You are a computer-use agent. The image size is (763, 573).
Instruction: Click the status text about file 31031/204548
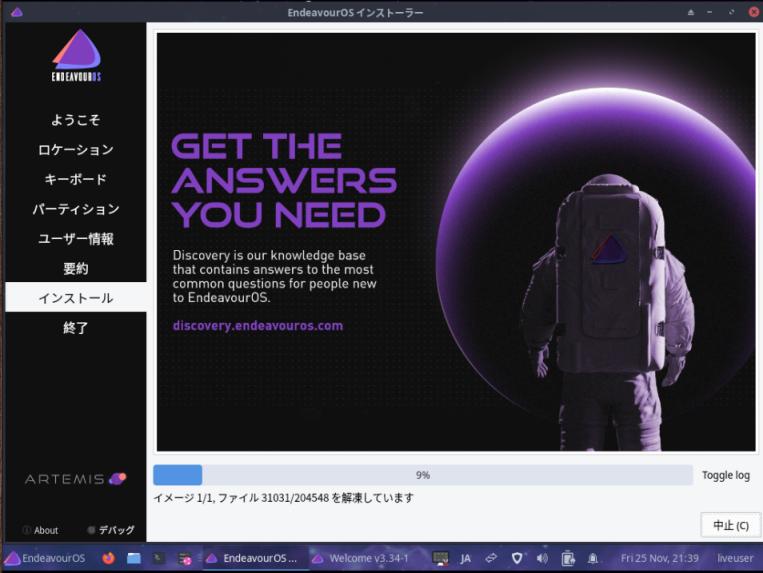pos(283,498)
